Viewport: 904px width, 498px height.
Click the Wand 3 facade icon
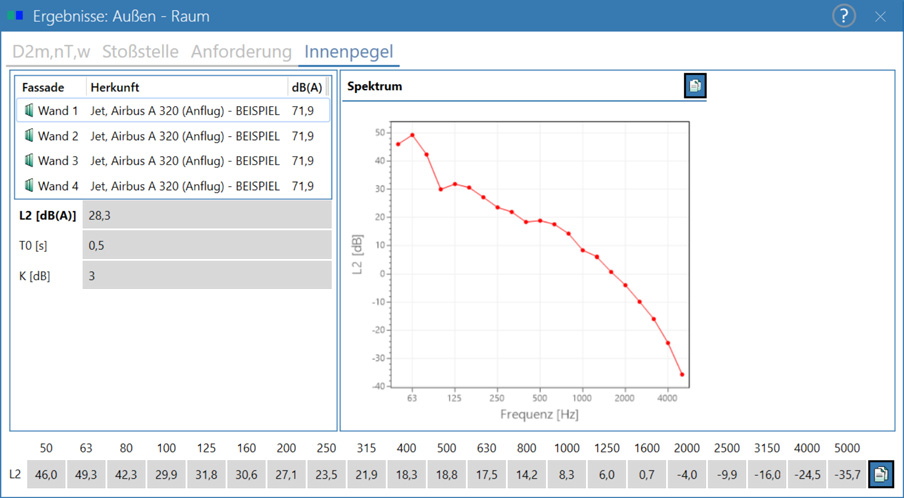(x=29, y=160)
